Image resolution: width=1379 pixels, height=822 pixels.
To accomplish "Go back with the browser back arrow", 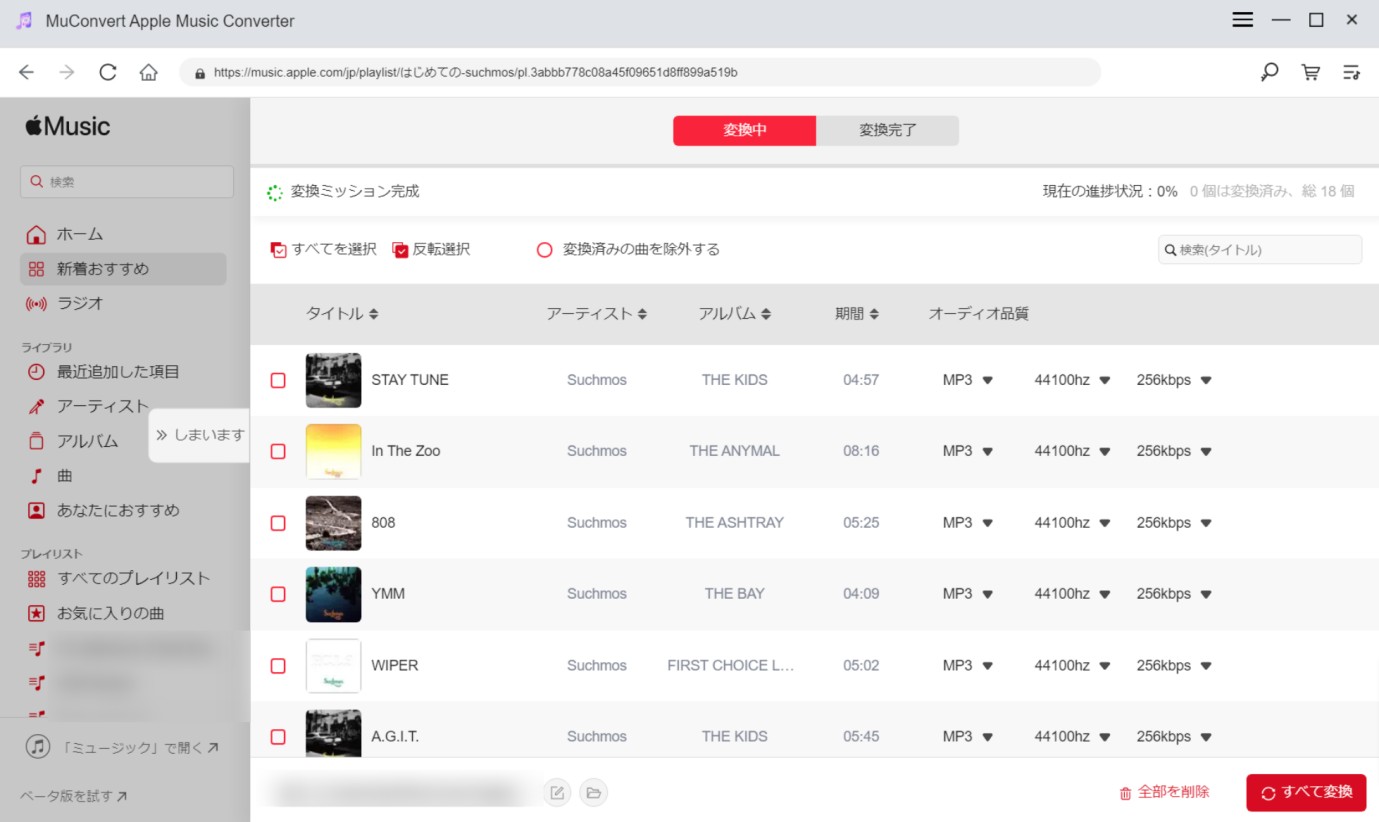I will 27,72.
